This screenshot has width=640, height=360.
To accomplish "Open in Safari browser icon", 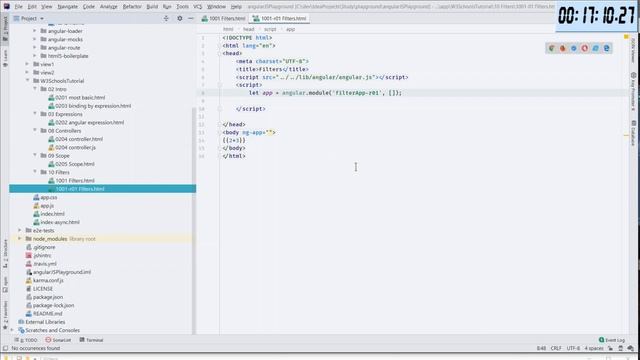I will pyautogui.click(x=574, y=48).
